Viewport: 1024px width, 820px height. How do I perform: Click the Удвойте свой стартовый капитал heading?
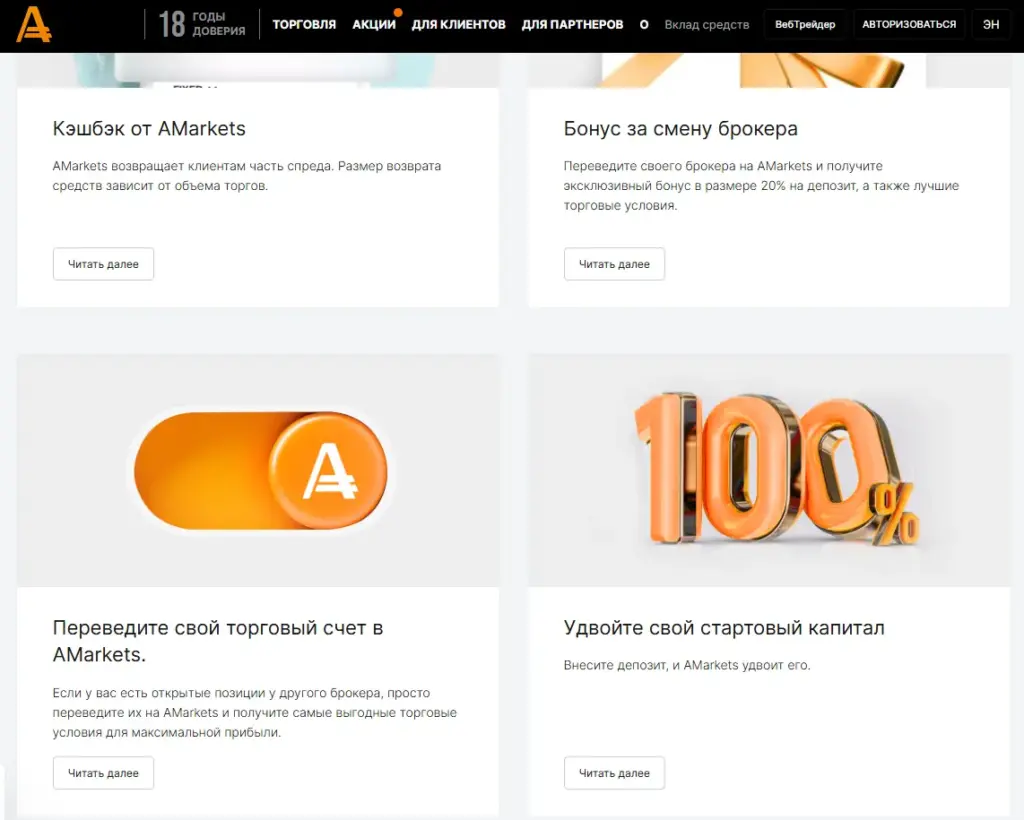(x=723, y=627)
